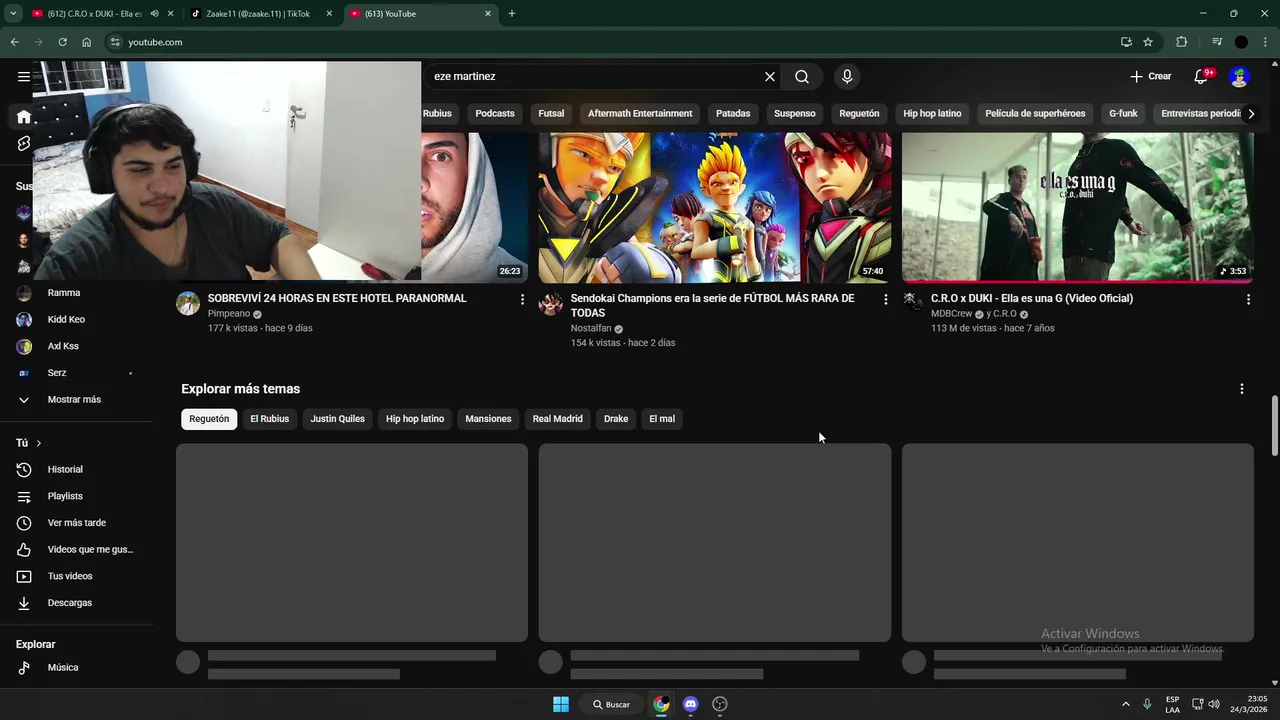This screenshot has height=720, width=1280.
Task: Open options for Sendokai Champions video
Action: pyautogui.click(x=885, y=299)
